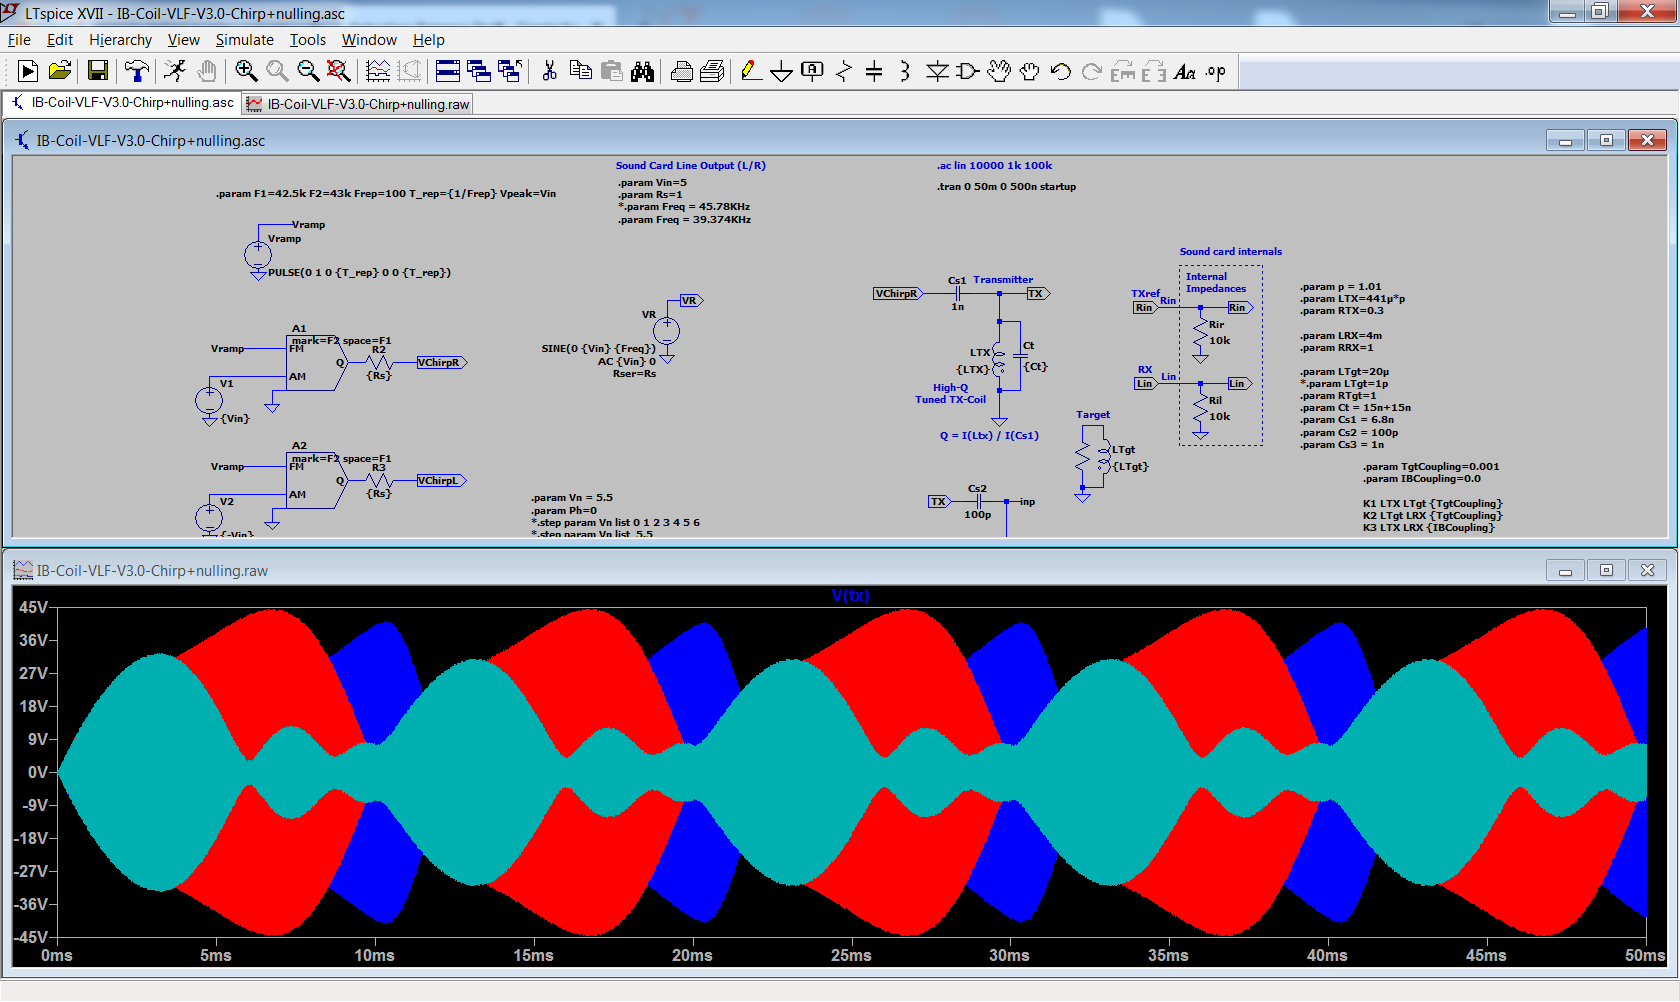Screen dimensions: 1680x1002
Task: Cascade windows toolbar icon
Action: pos(479,71)
